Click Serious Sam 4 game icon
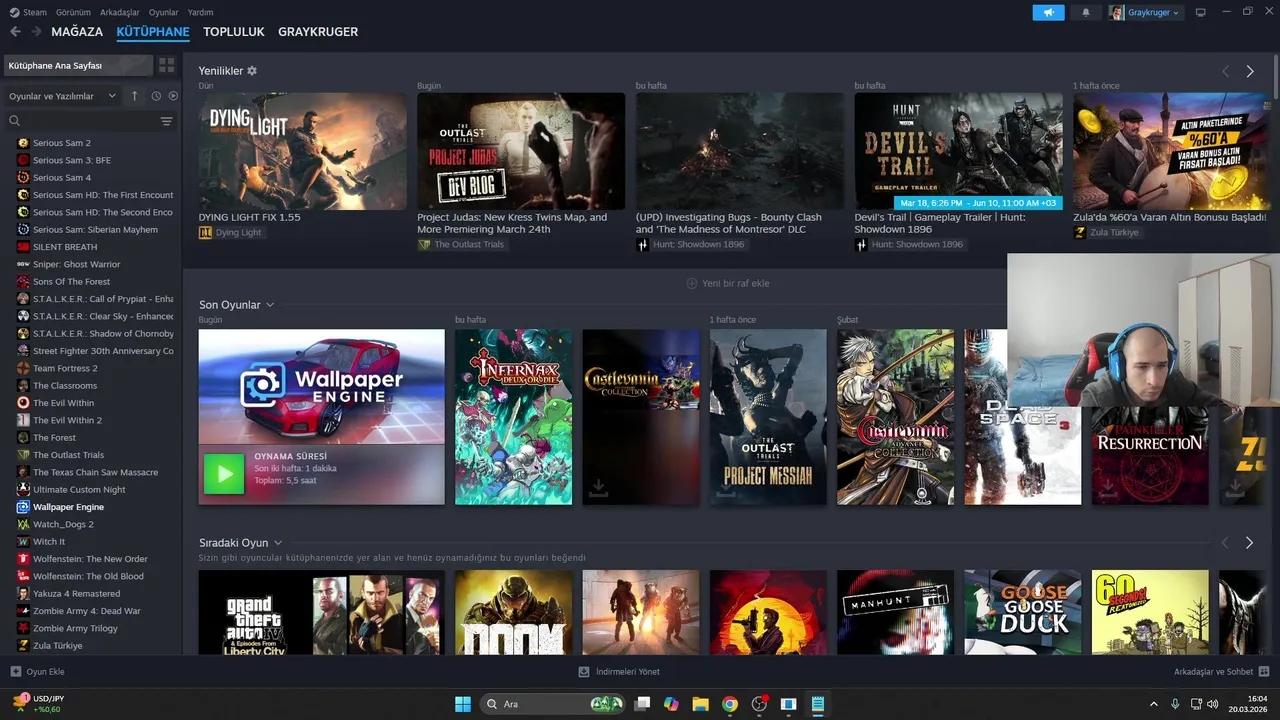Viewport: 1280px width, 720px height. [23, 178]
